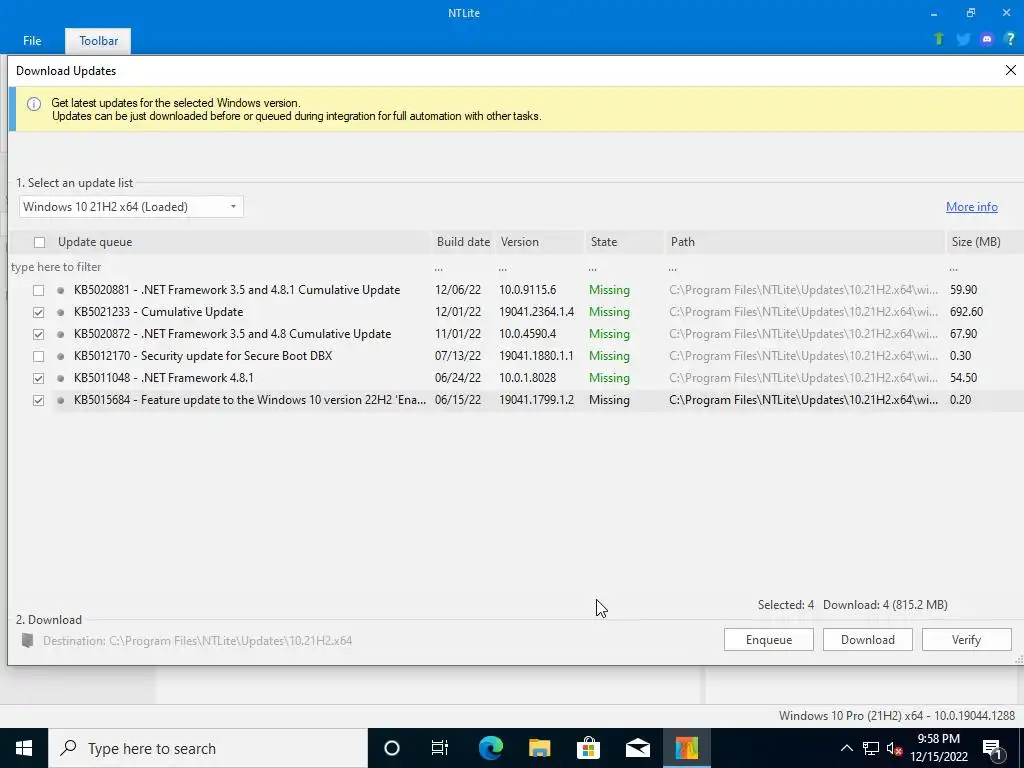Click the 54.50 size value
Viewport: 1024px width, 768px height.
963,378
